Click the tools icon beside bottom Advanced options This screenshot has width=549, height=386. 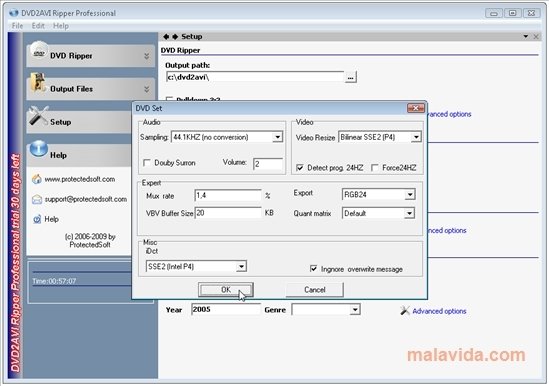[x=405, y=310]
